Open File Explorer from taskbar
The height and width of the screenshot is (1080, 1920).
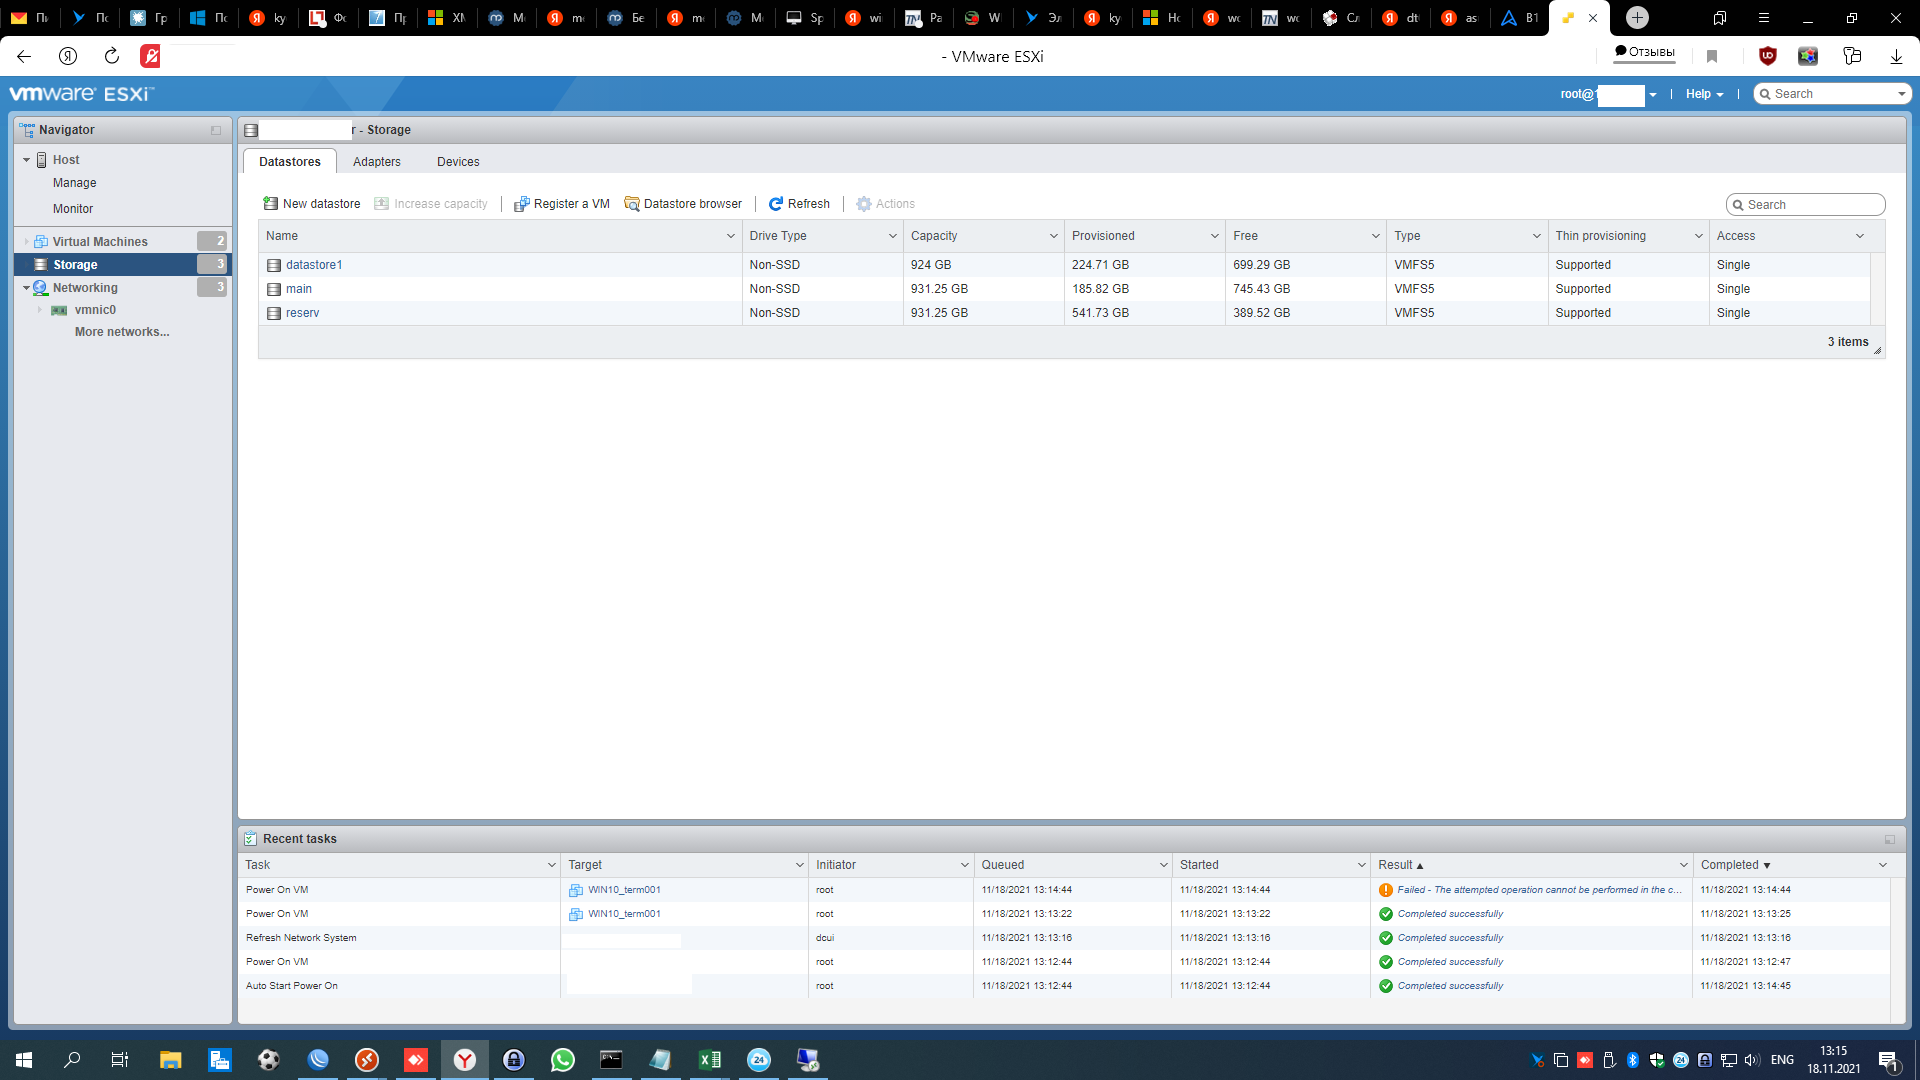170,1060
